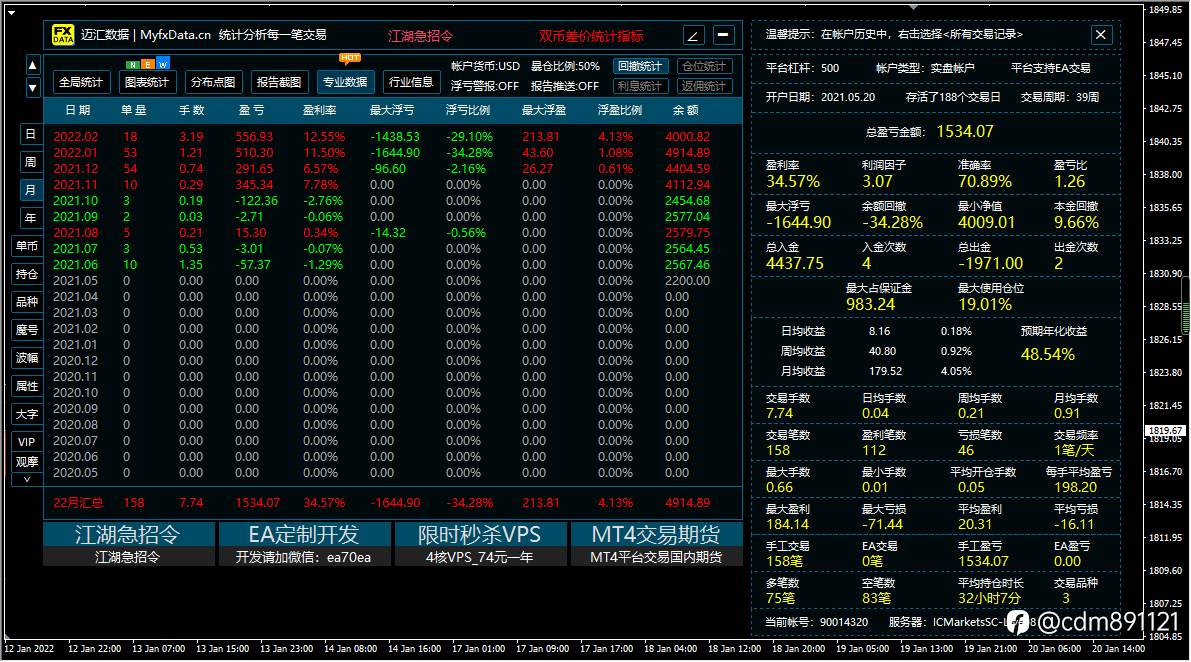This screenshot has width=1191, height=662.
Task: Click the angle-shaped icon button in the header
Action: point(693,35)
